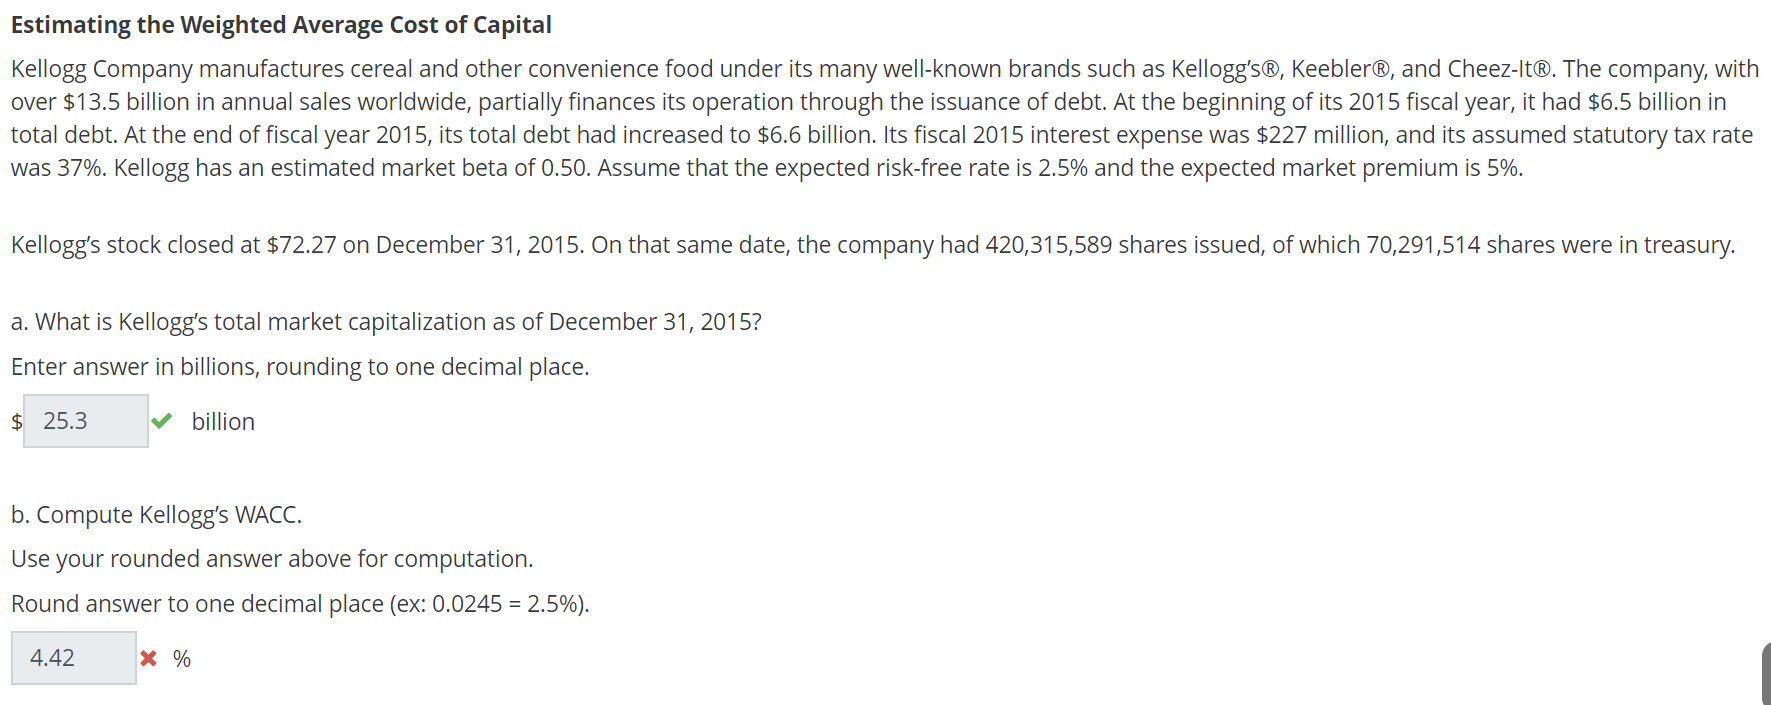The height and width of the screenshot is (705, 1771).
Task: Click 'Use your rounded answer above for computation.'
Action: tap(272, 558)
